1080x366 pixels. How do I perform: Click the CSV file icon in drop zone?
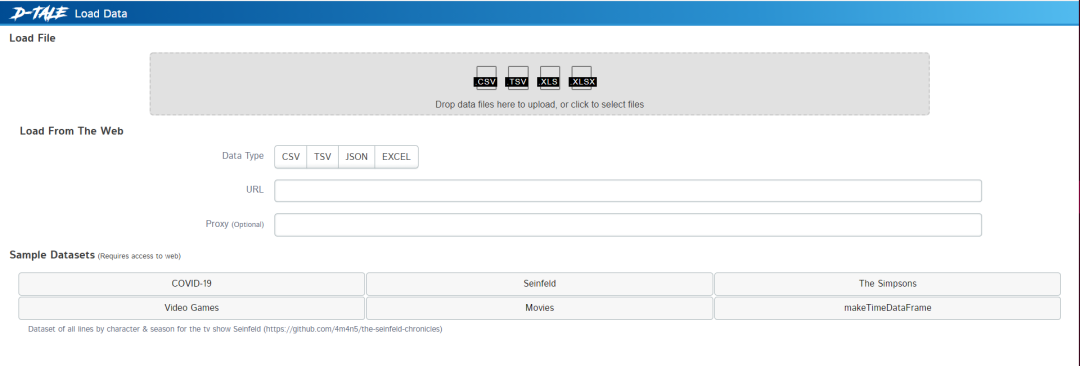[x=486, y=77]
